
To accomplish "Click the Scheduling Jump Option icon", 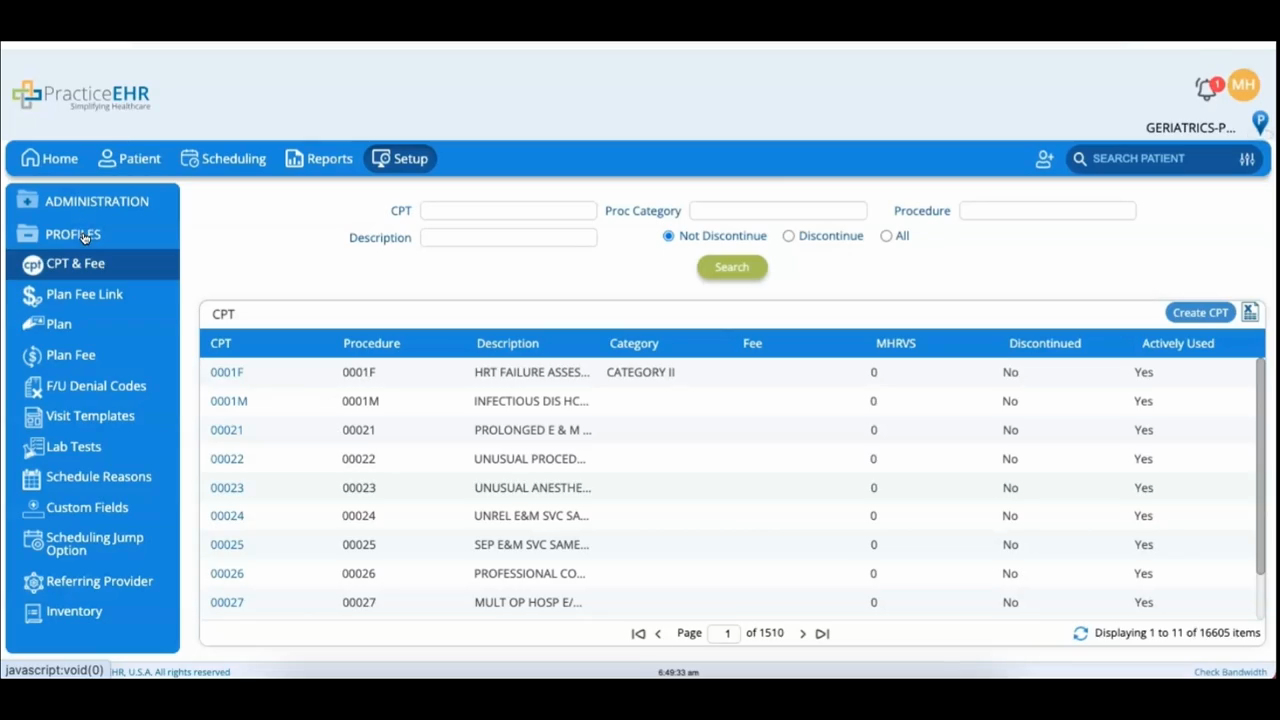I will tap(32, 541).
